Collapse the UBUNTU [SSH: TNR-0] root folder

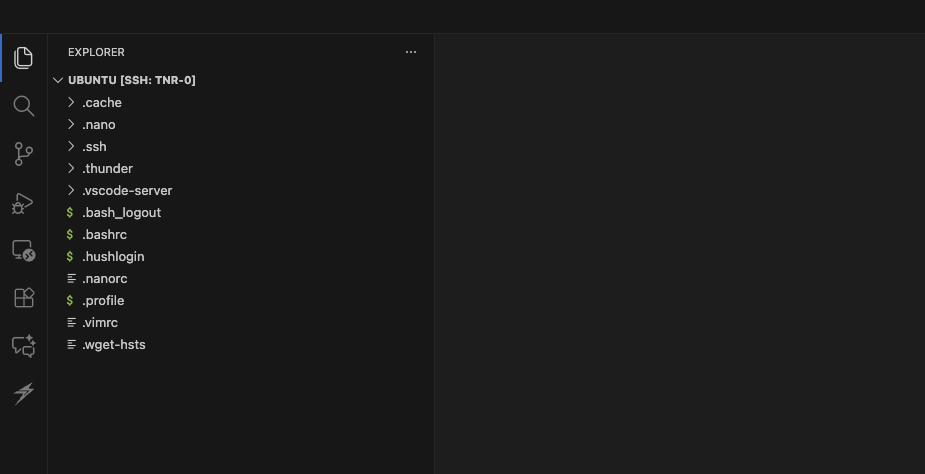pos(241,80)
